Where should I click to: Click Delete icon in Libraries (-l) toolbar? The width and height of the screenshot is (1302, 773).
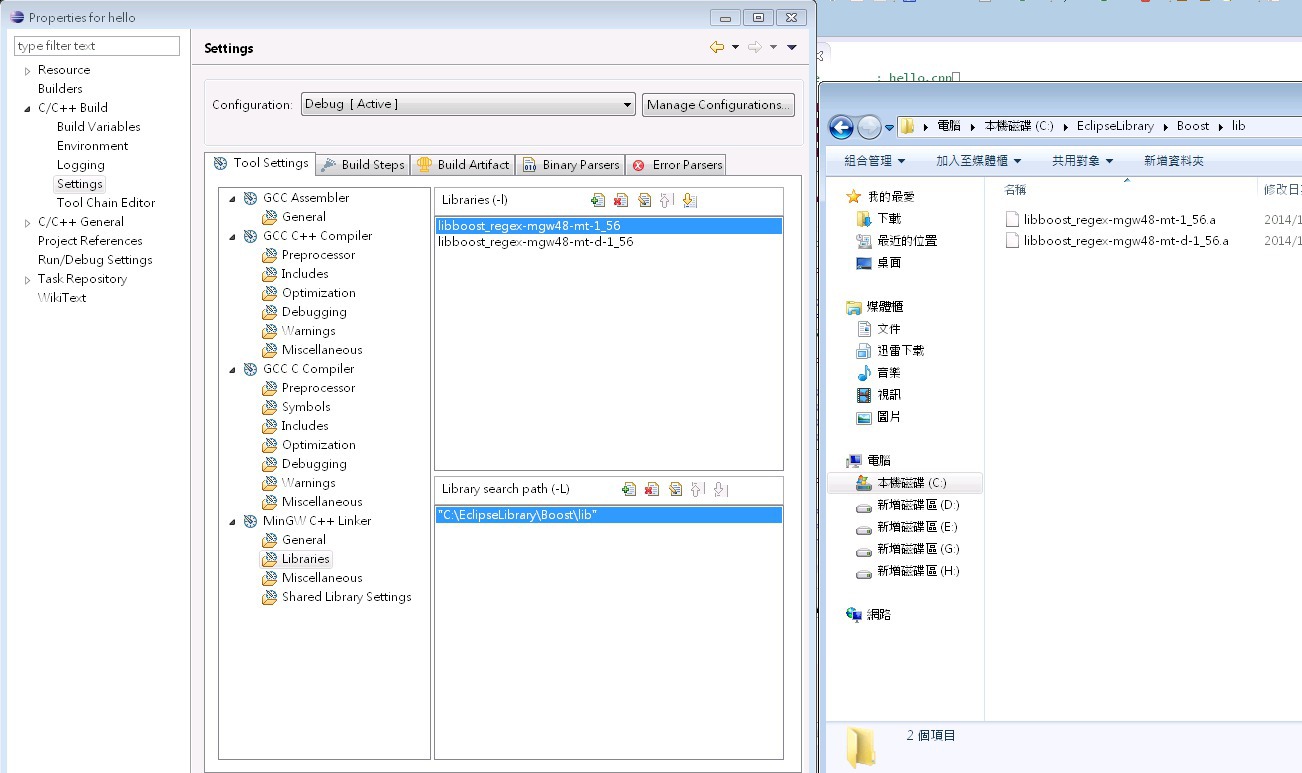[621, 200]
